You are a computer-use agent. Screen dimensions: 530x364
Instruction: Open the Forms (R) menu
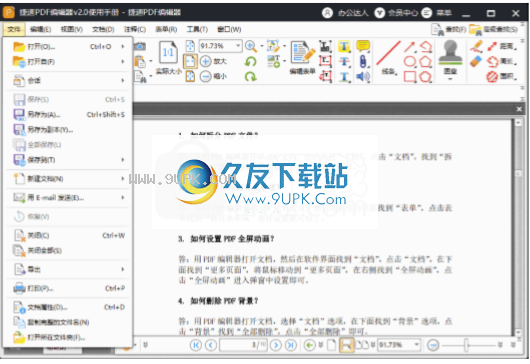click(x=166, y=29)
